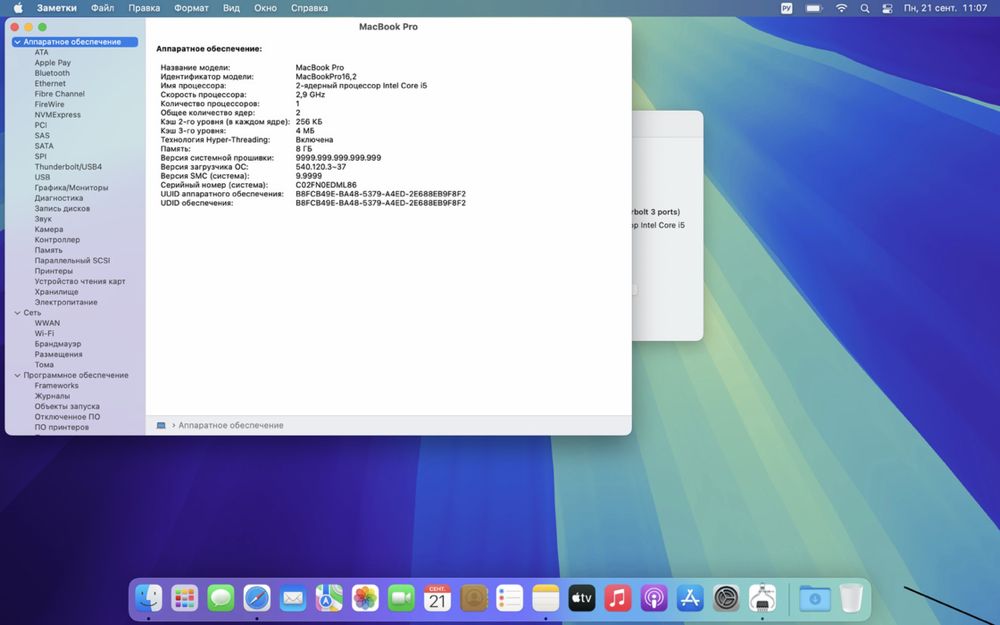
Task: Open the Заметки menu
Action: 57,8
